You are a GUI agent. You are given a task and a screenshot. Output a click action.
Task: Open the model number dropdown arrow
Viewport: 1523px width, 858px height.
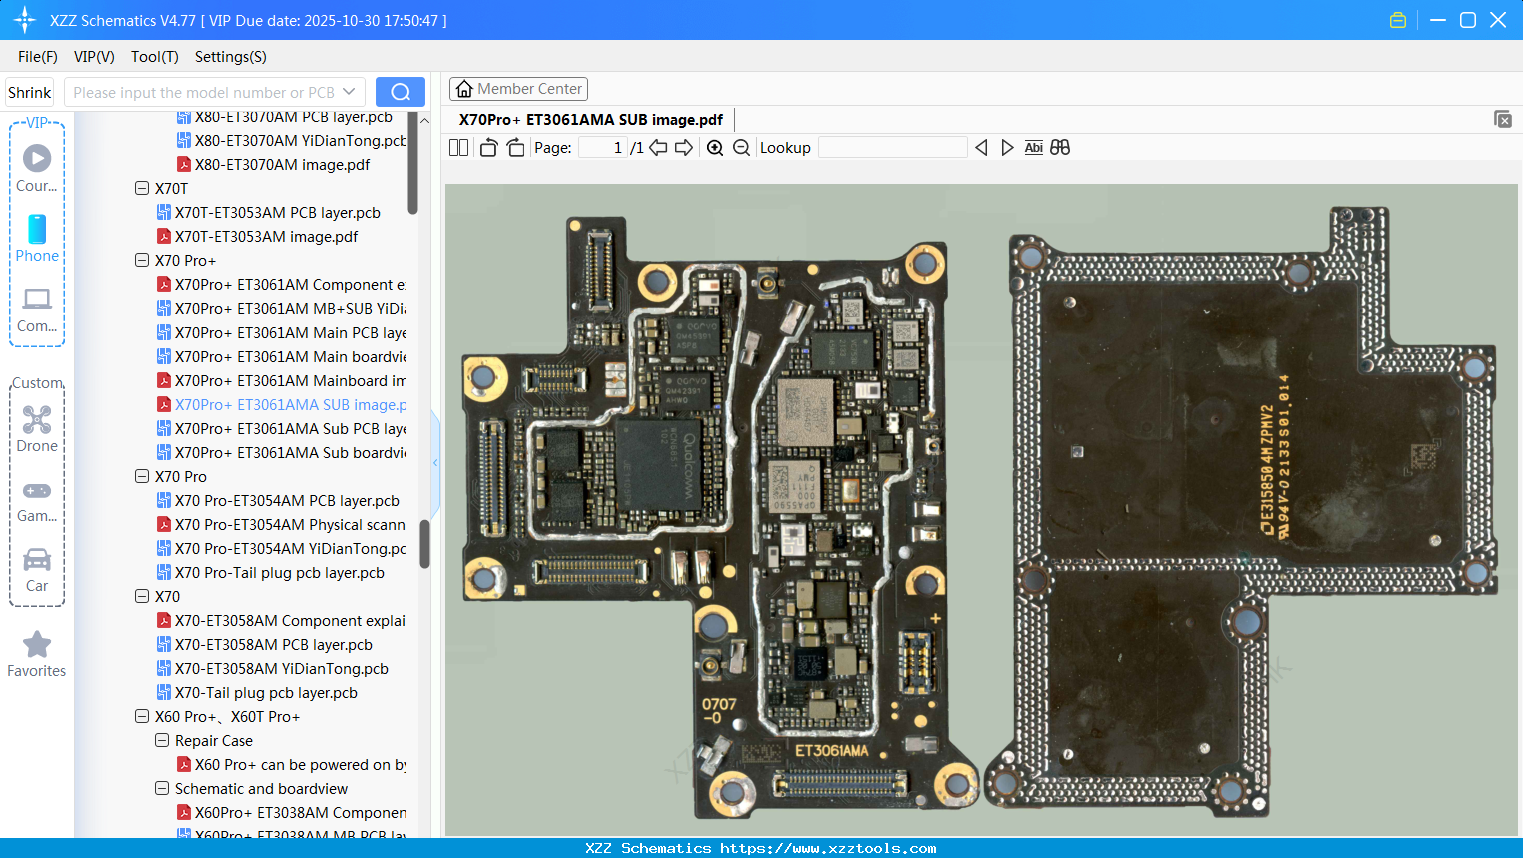click(x=349, y=92)
